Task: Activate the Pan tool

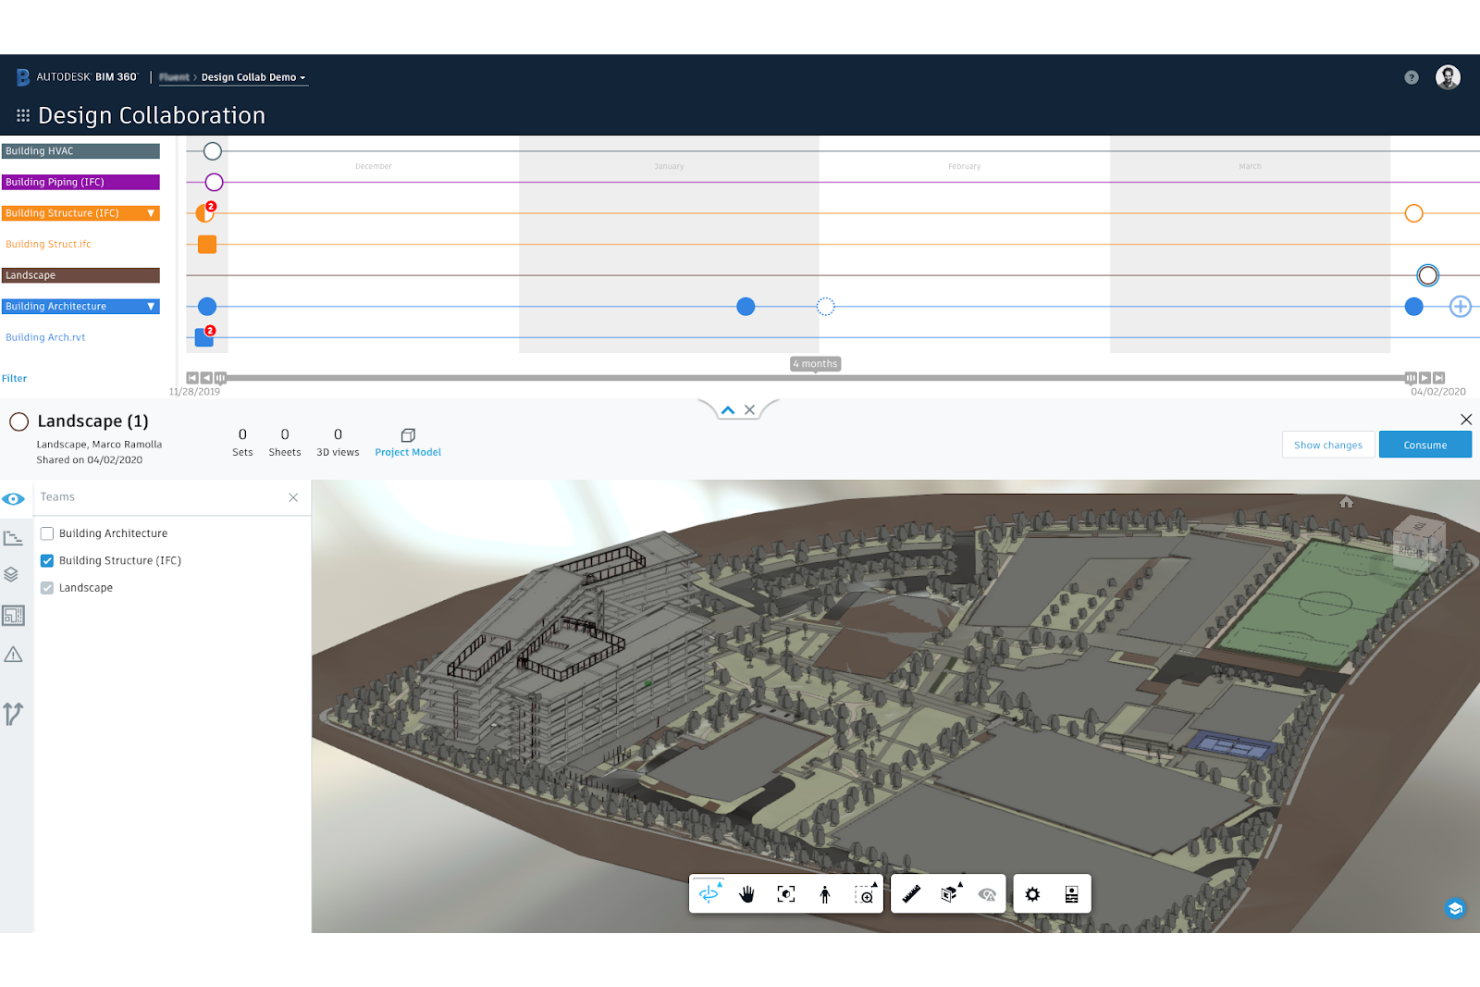Action: (x=746, y=894)
